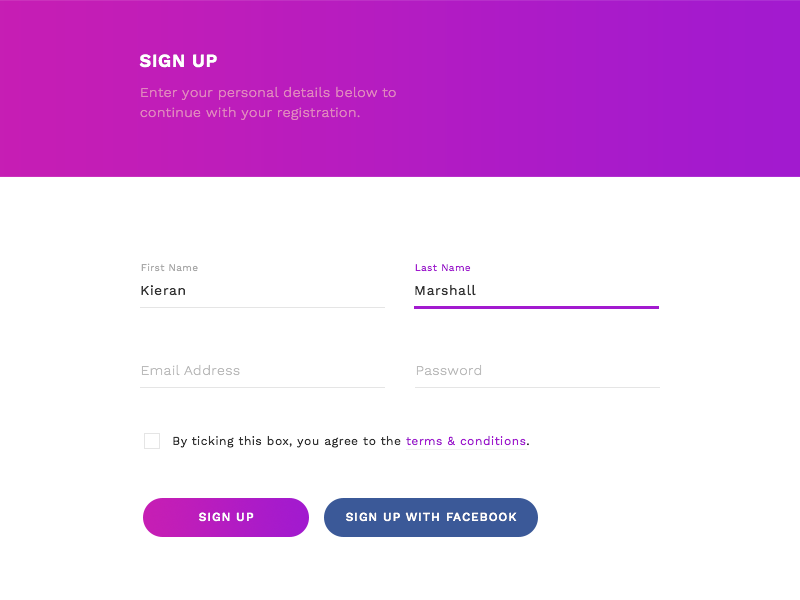Click the gray underline beneath Kieran

(262, 307)
